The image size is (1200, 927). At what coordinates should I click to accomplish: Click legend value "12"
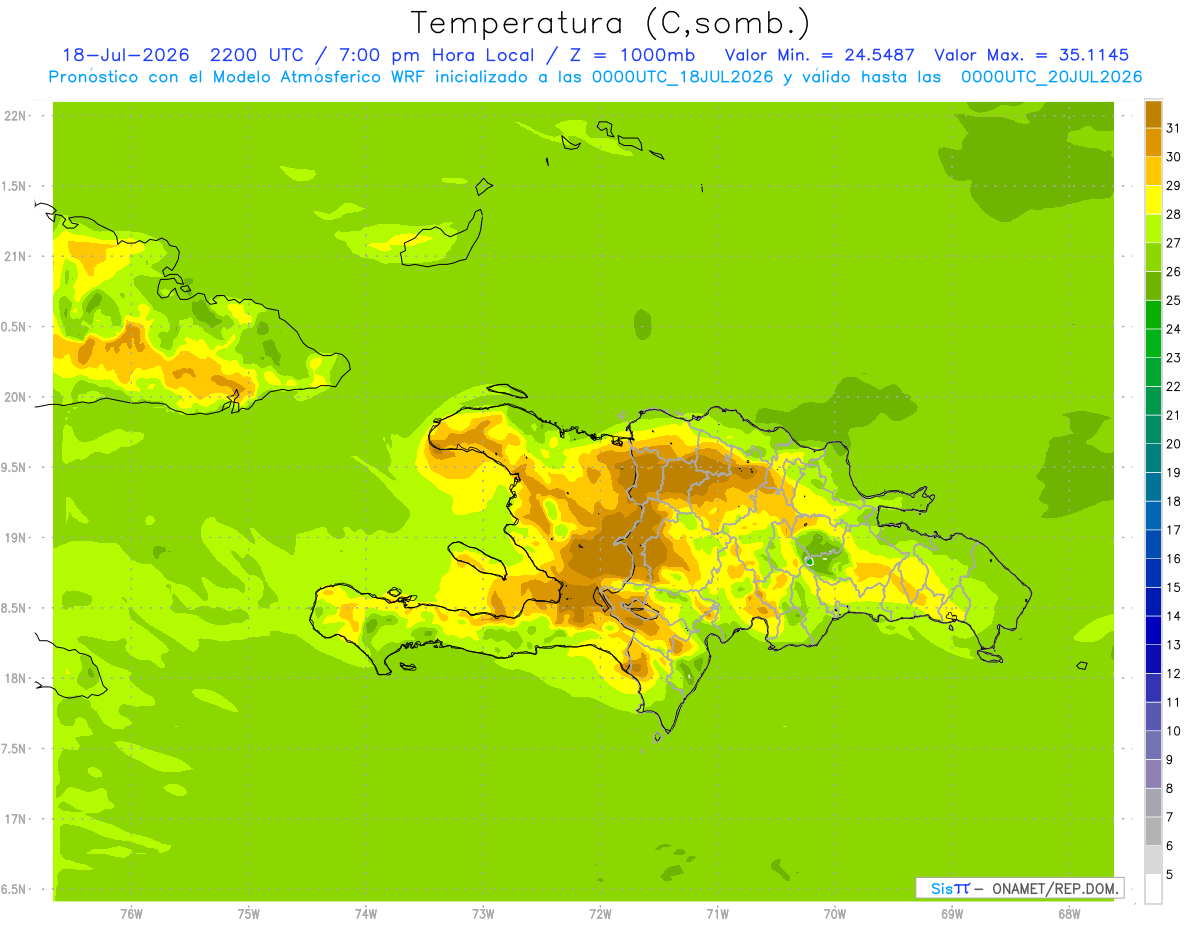pos(1173,674)
